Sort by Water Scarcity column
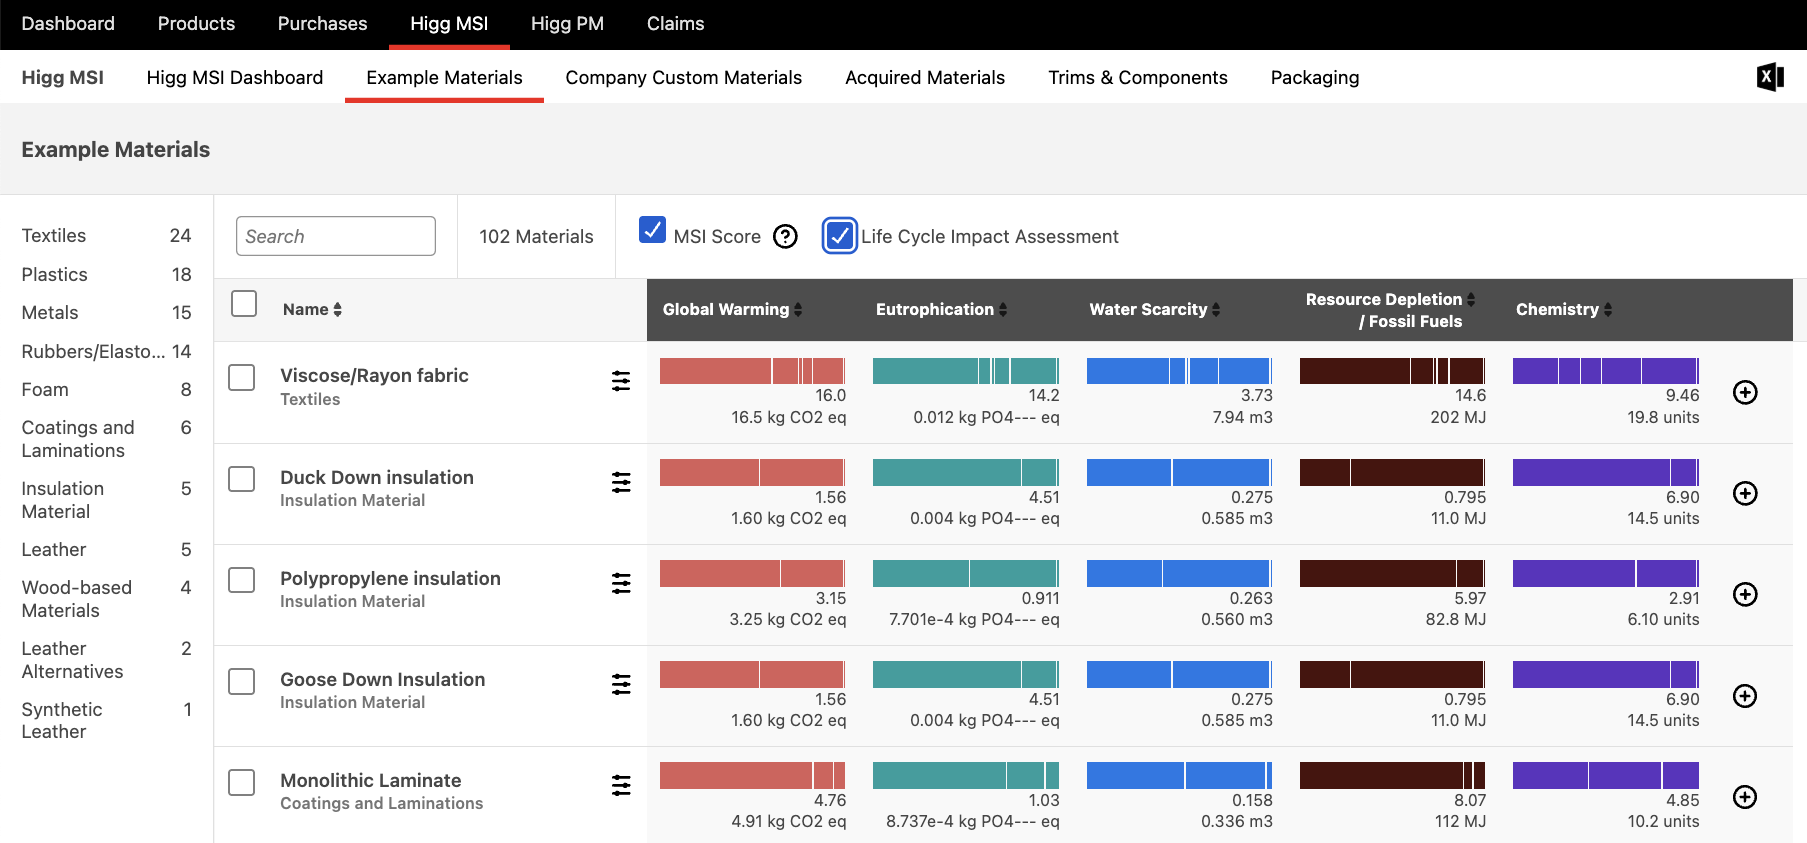Viewport: 1807px width, 843px height. click(1155, 309)
